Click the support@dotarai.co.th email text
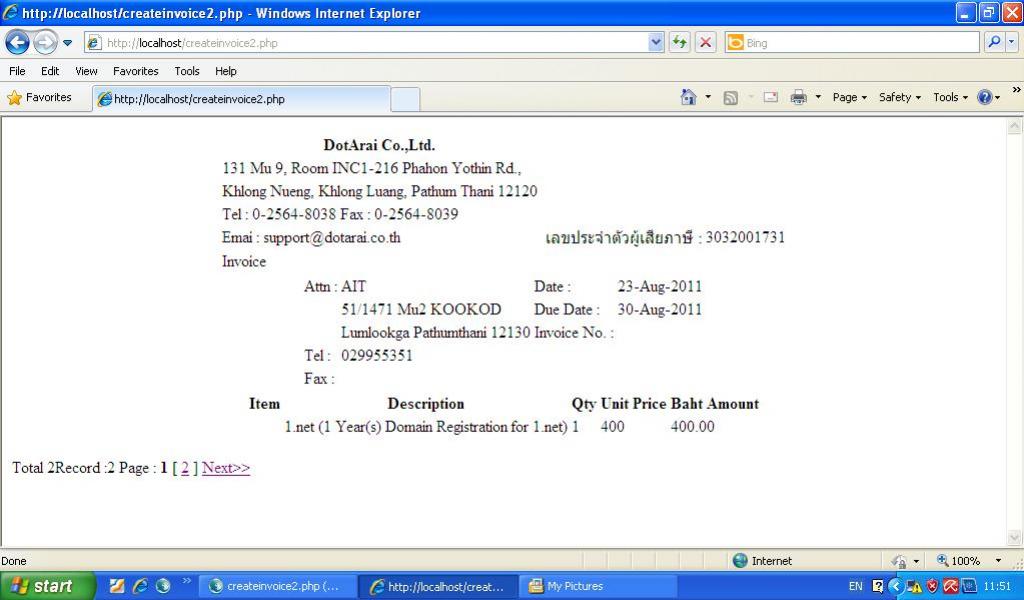The width and height of the screenshot is (1024, 600). click(332, 238)
